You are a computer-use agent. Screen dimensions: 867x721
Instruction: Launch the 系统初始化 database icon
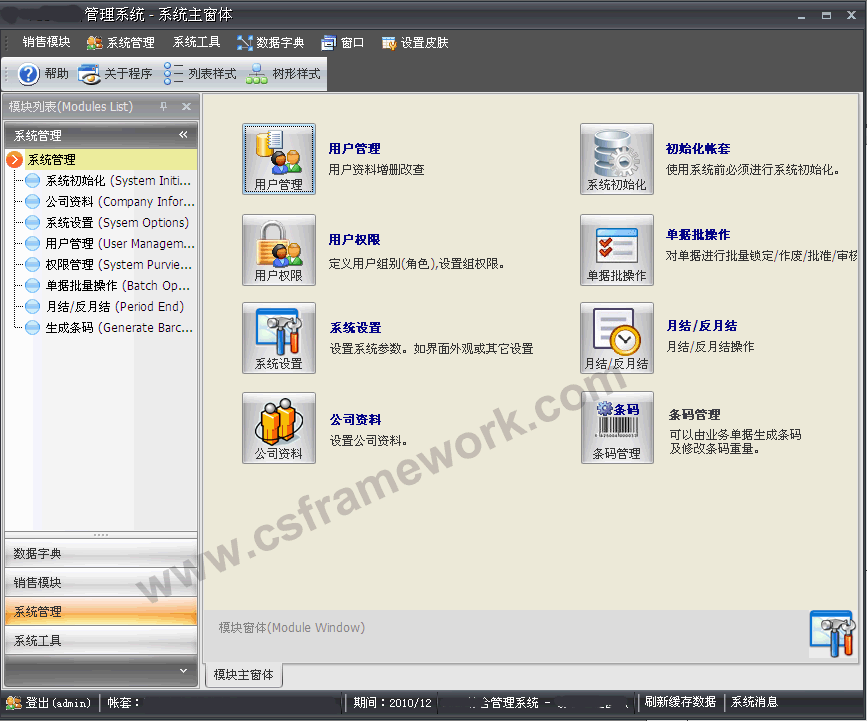click(616, 158)
